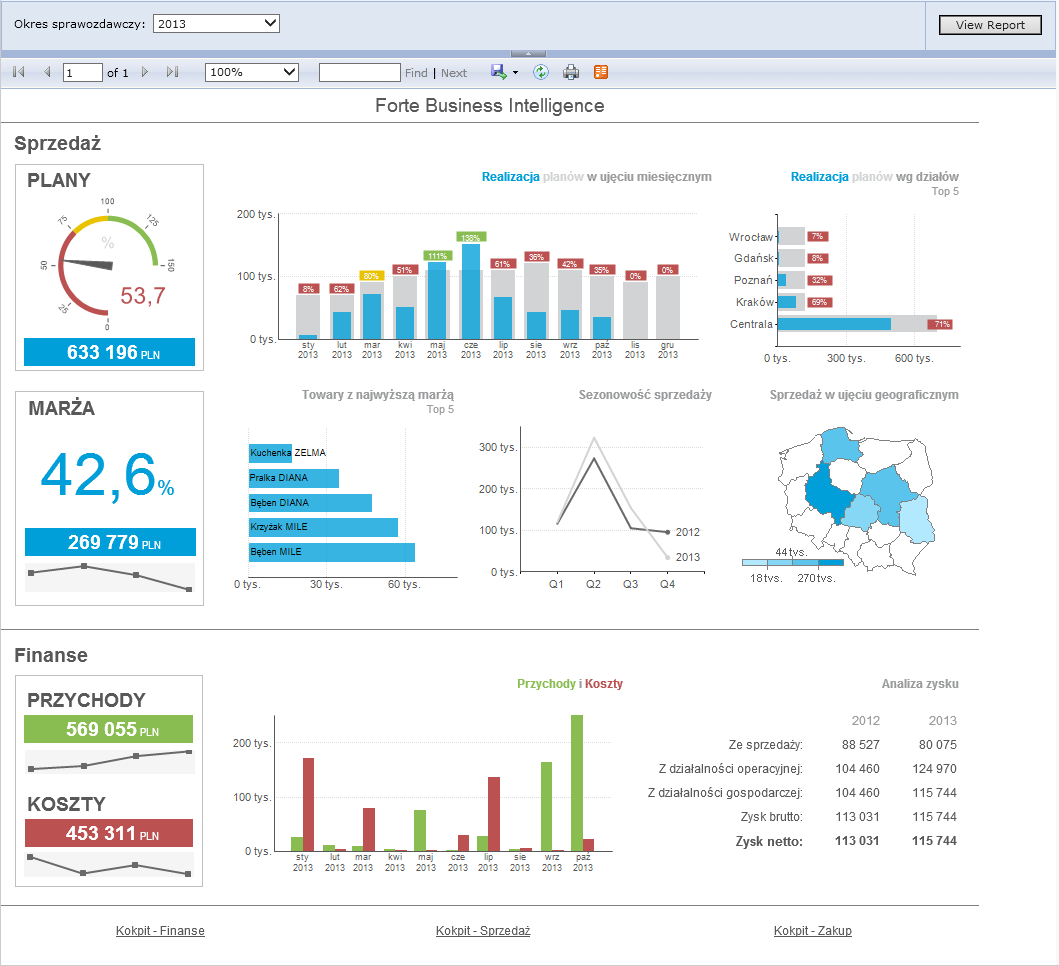Click the find text input box

[x=359, y=72]
